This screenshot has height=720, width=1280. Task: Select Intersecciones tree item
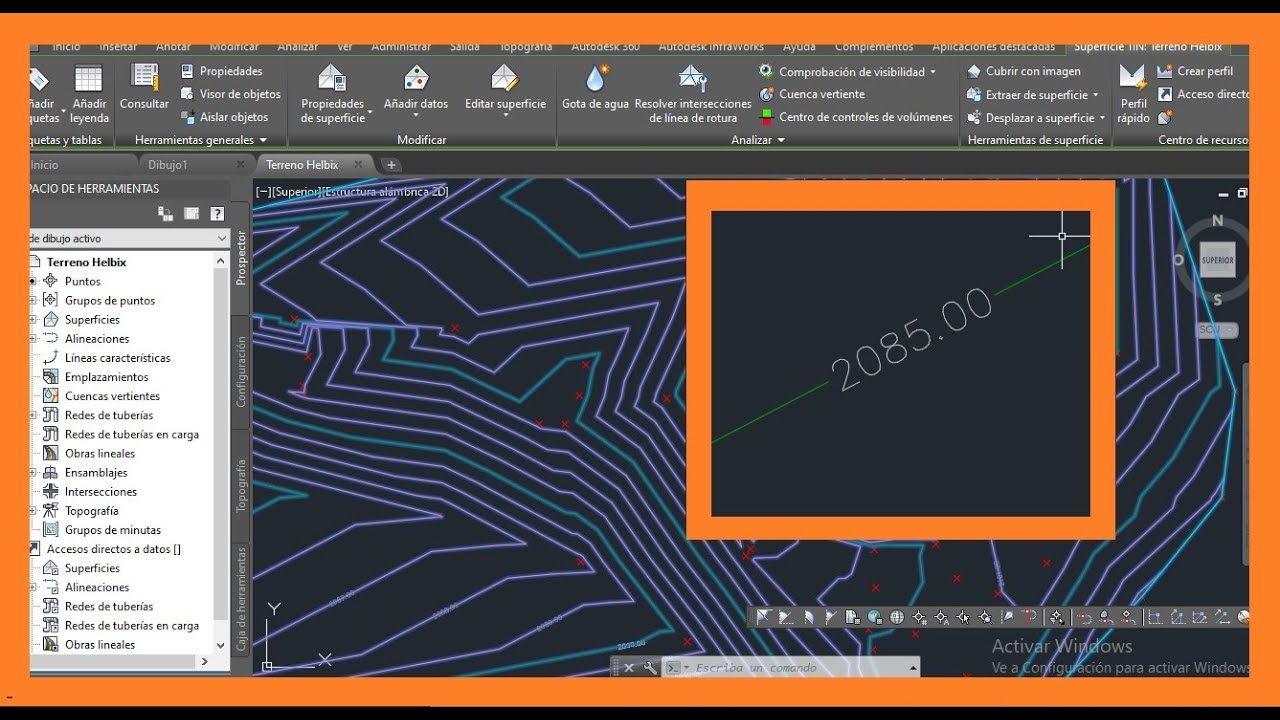coord(101,492)
